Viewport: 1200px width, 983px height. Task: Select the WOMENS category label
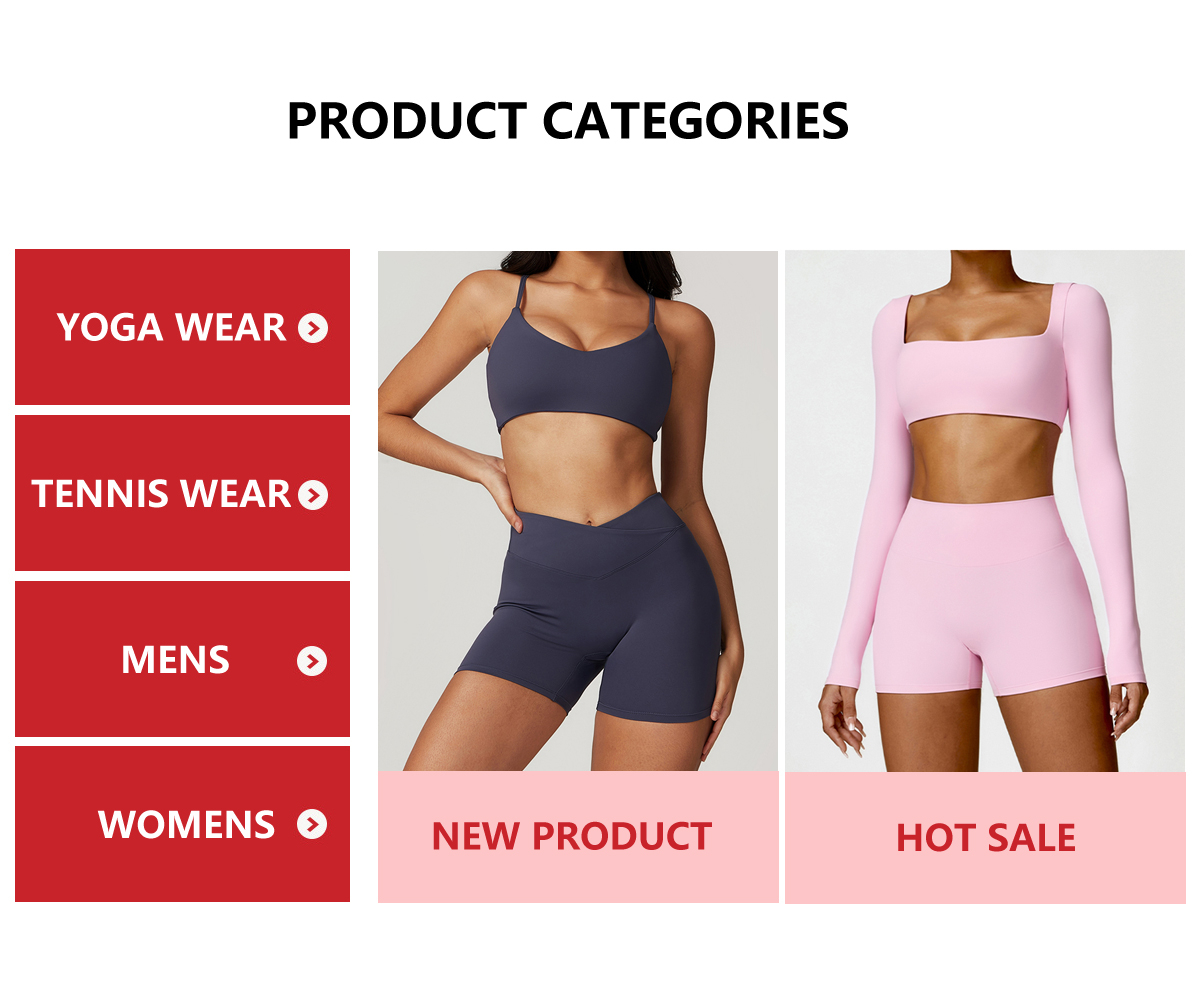pyautogui.click(x=186, y=825)
